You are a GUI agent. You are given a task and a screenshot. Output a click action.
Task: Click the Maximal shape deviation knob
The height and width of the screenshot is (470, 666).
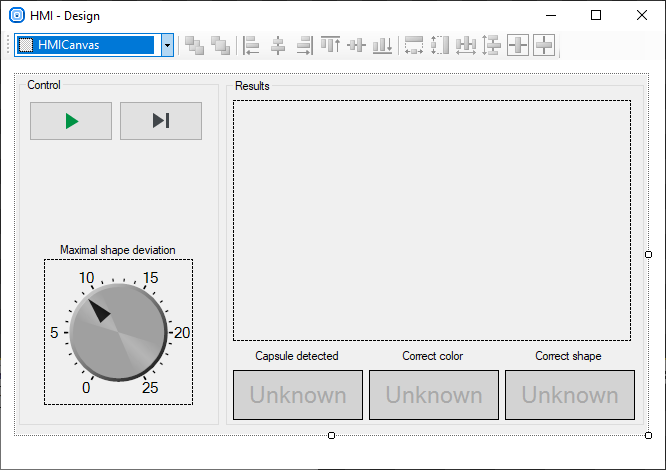pos(118,332)
